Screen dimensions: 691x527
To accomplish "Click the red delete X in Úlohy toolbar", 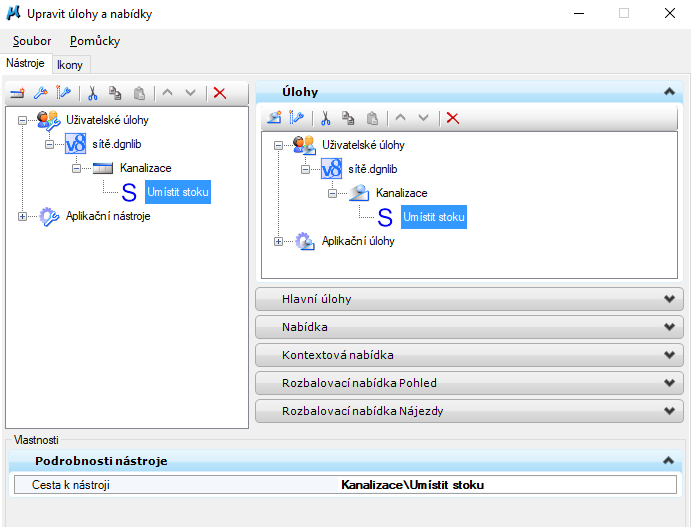I will click(x=453, y=118).
